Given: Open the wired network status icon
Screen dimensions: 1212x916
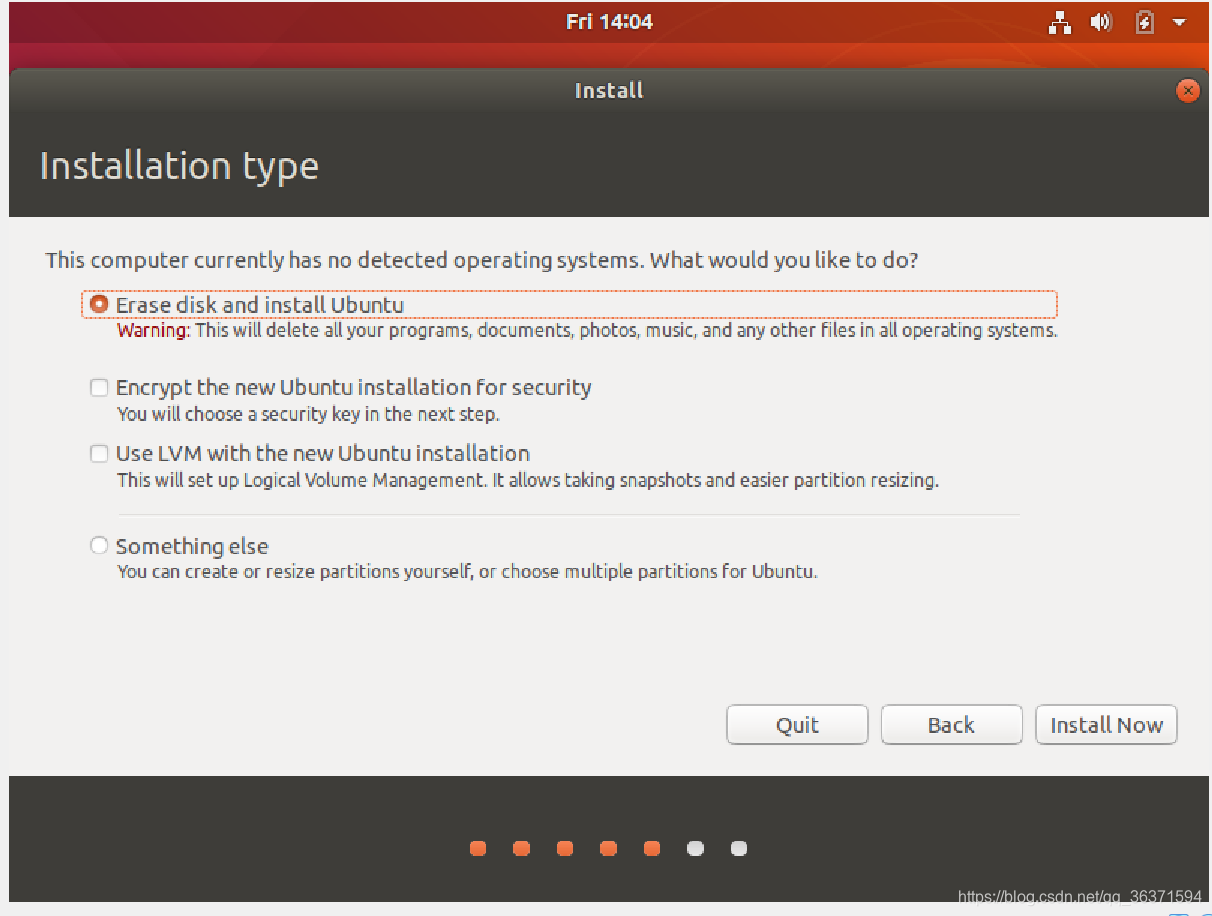Looking at the screenshot, I should 1060,22.
